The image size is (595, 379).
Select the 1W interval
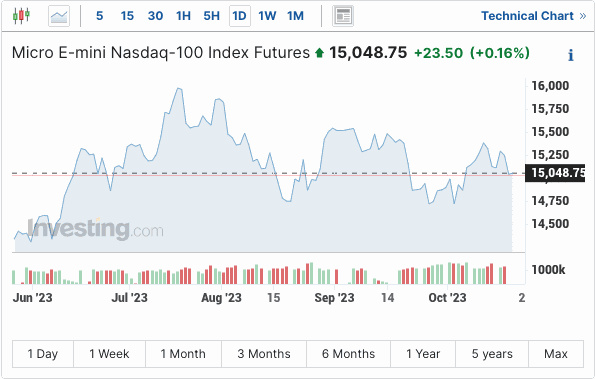click(267, 16)
